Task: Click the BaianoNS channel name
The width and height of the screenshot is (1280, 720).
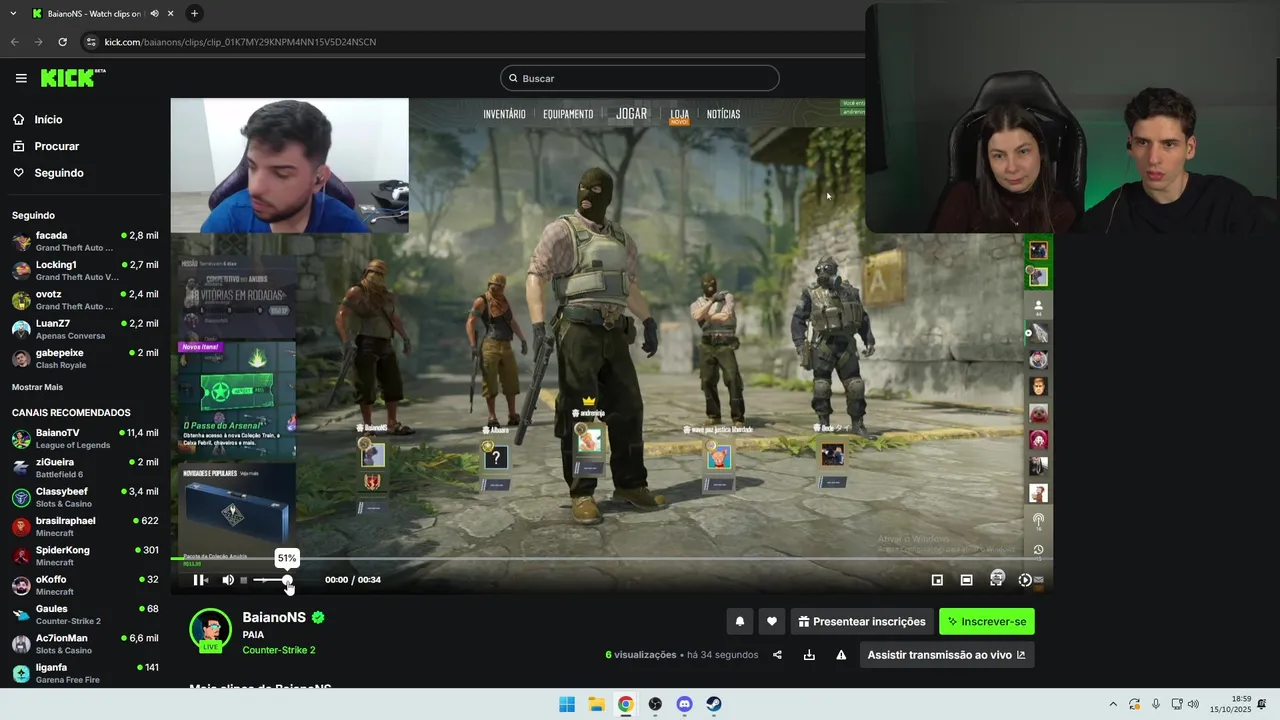Action: (x=274, y=617)
